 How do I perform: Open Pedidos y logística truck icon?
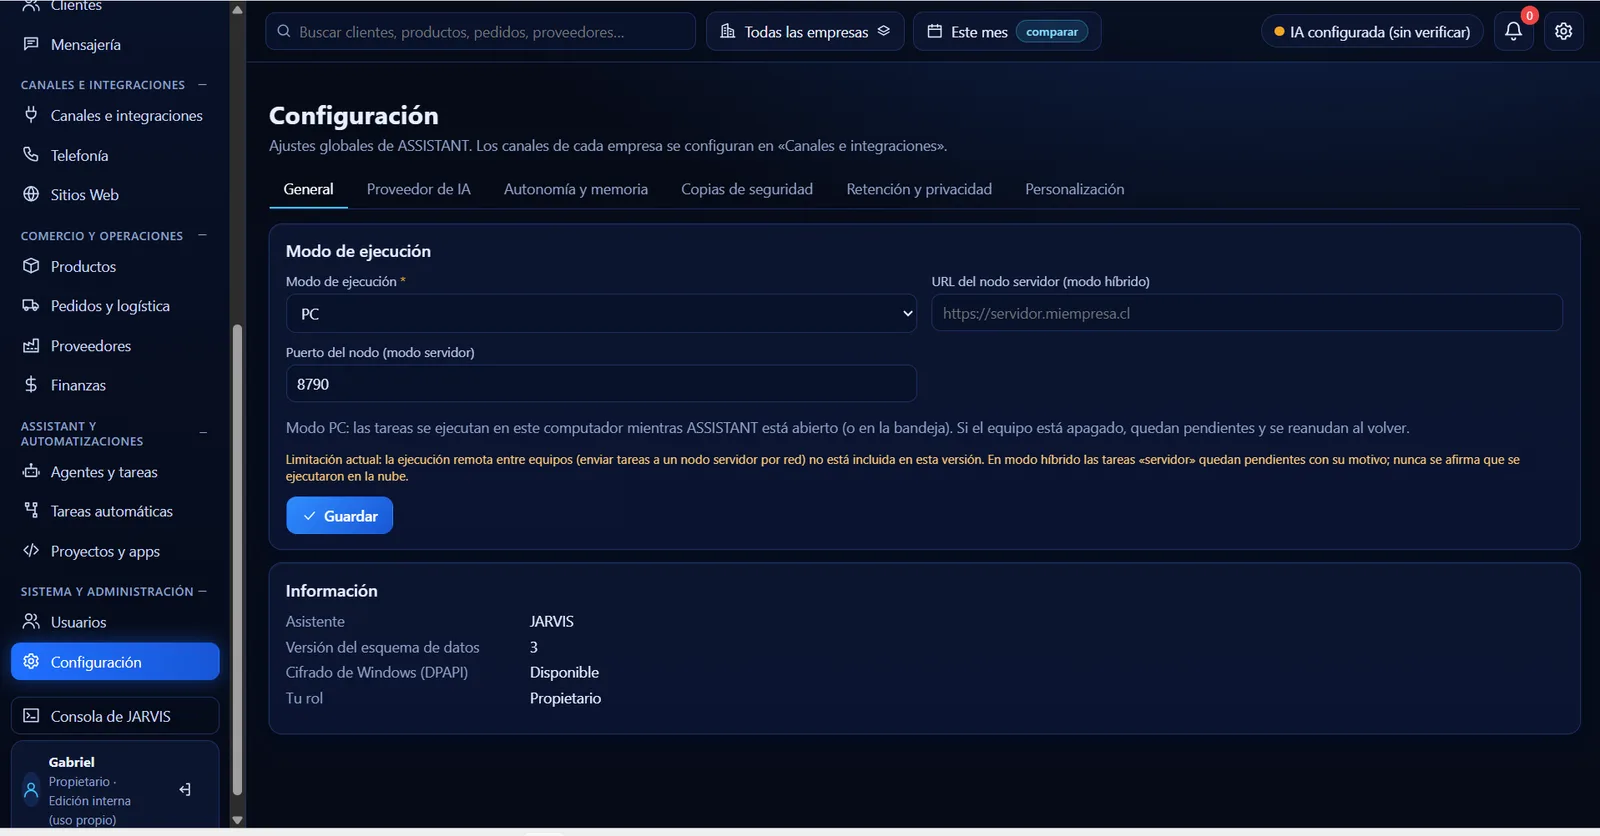31,305
